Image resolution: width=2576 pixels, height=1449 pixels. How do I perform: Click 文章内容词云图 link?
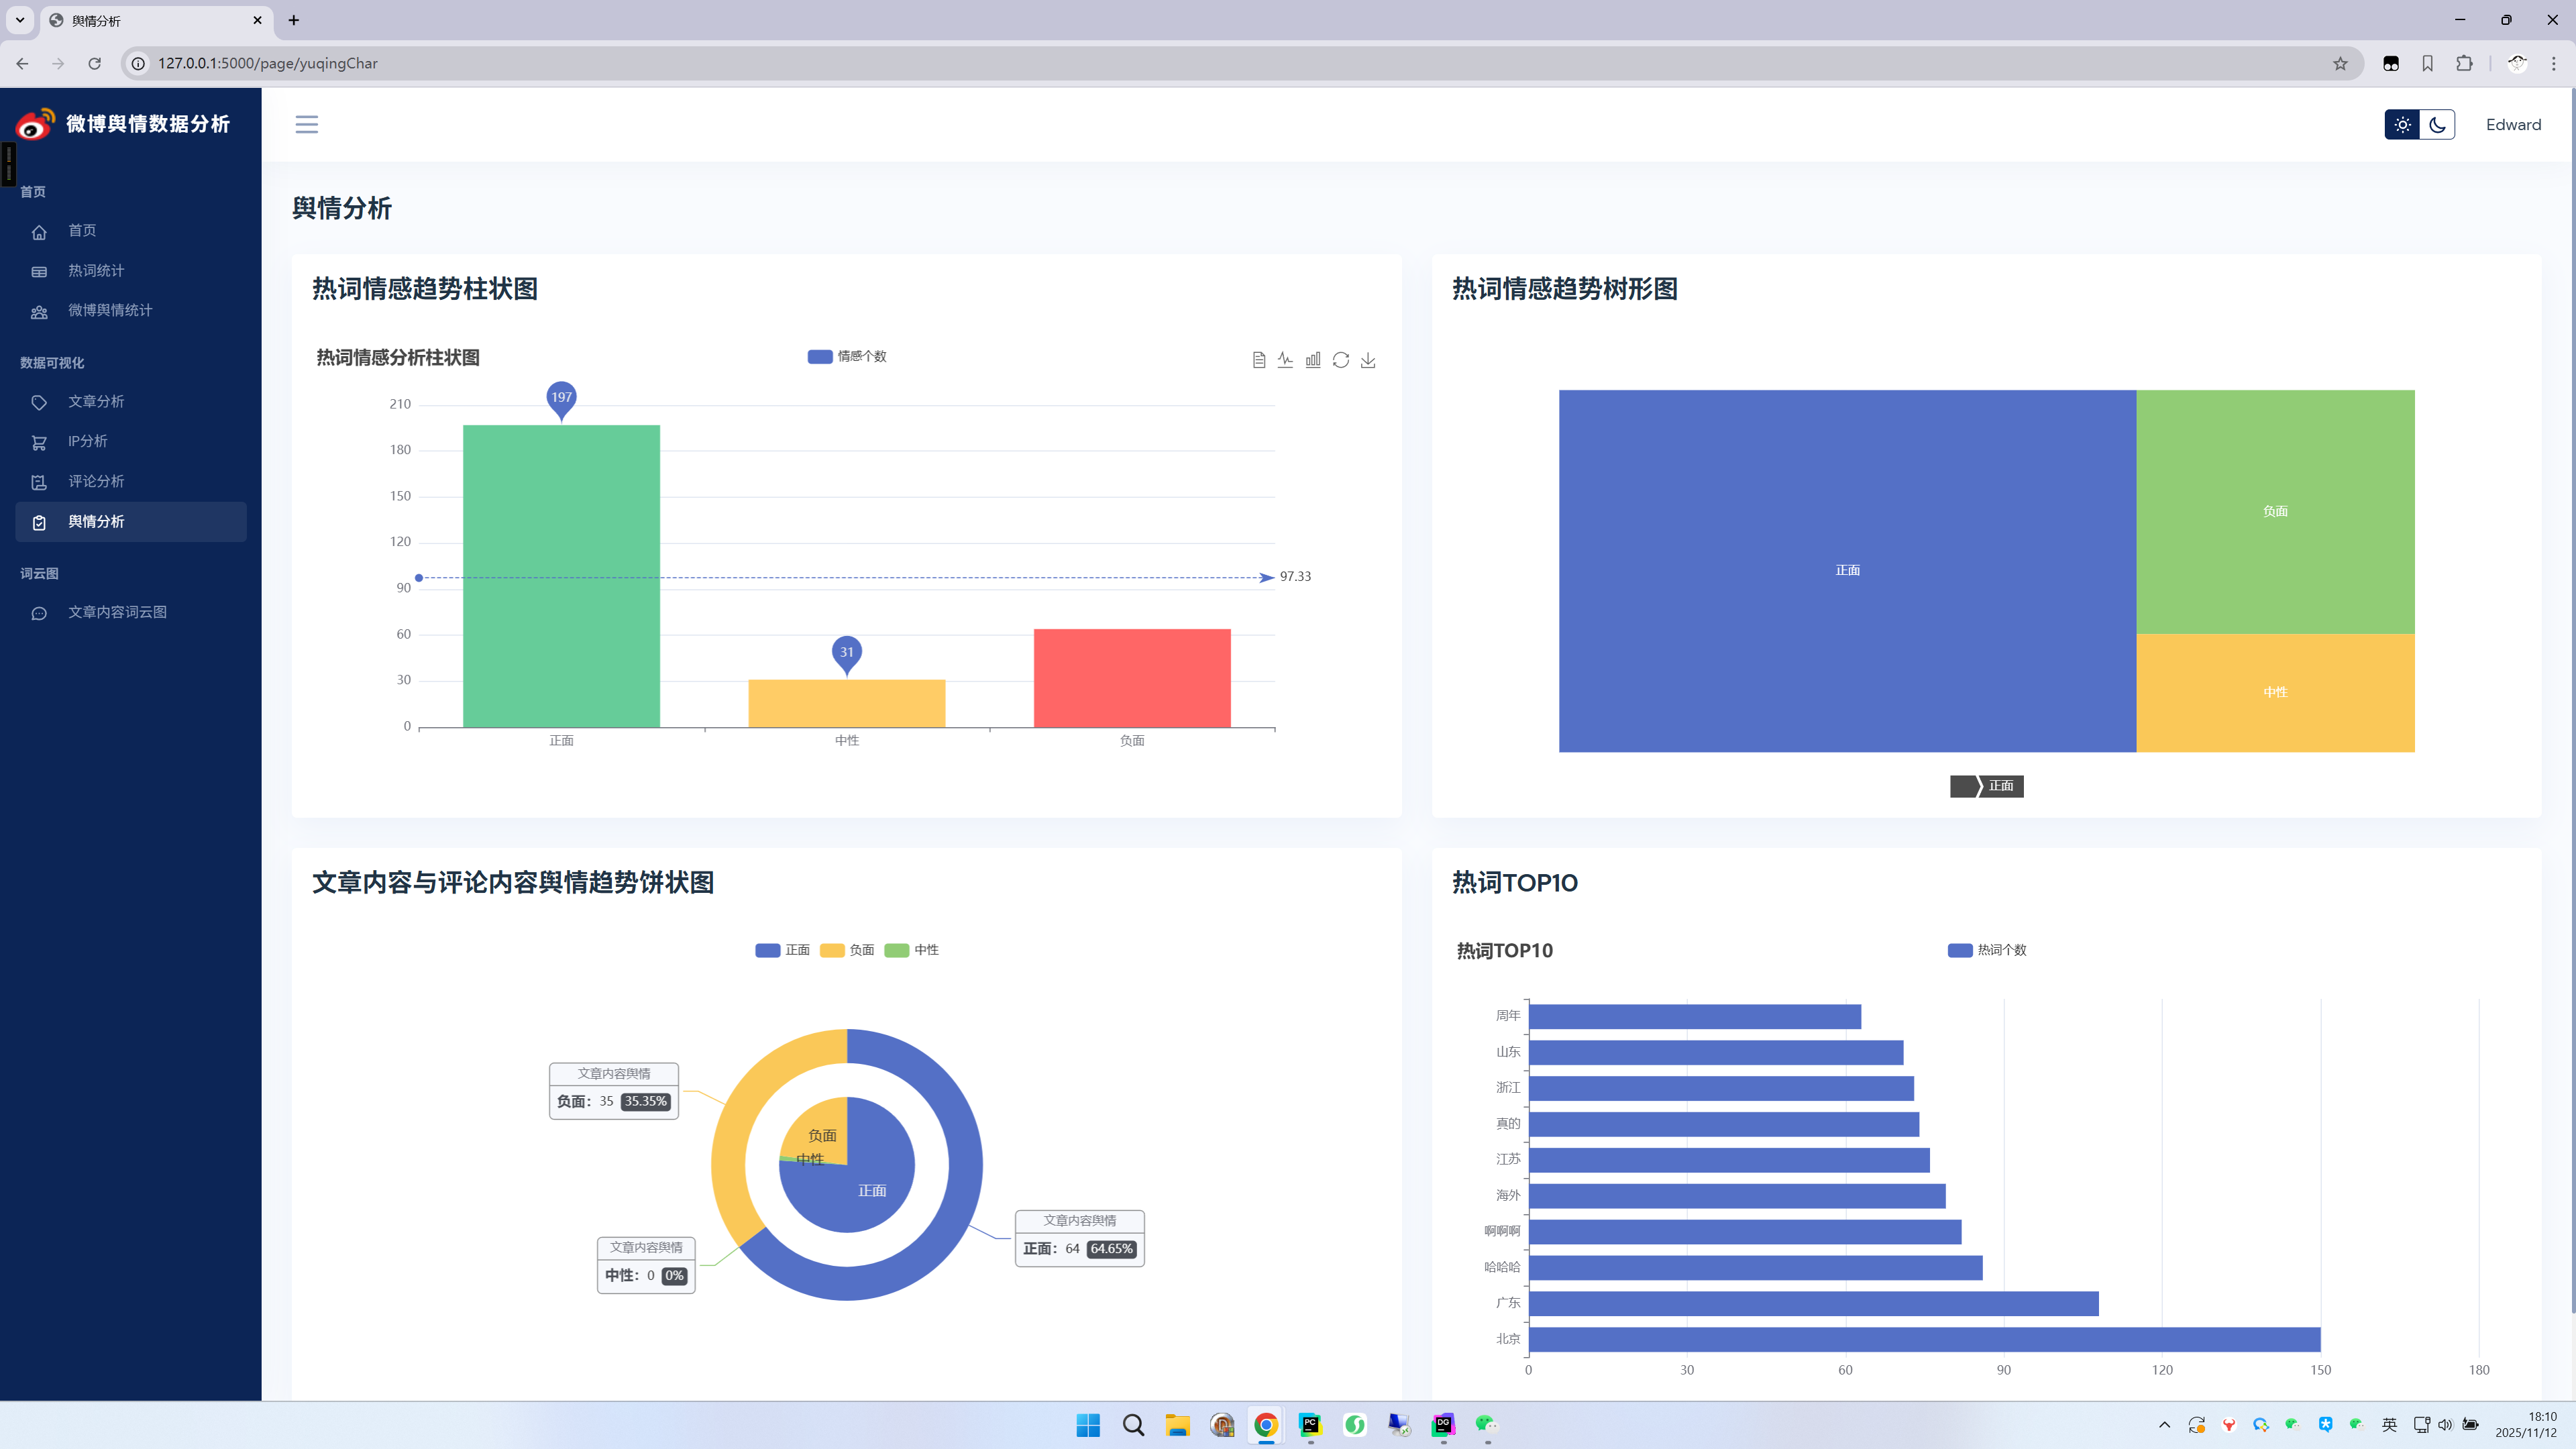tap(117, 612)
